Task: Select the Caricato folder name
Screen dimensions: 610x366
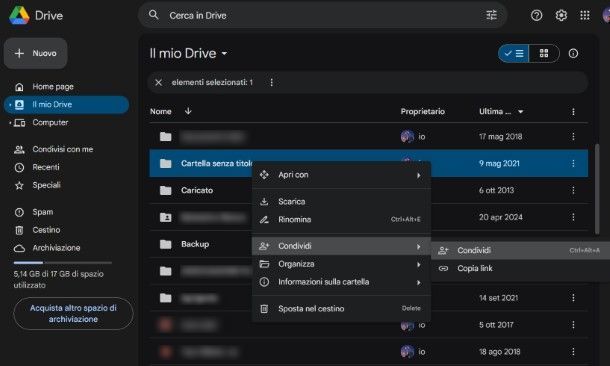Action: [197, 190]
